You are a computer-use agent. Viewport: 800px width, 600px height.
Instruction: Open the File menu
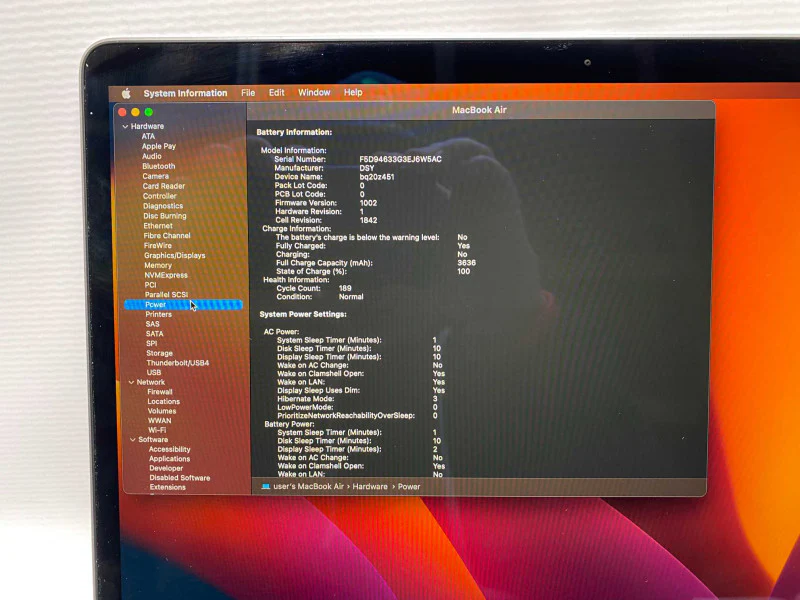click(248, 93)
